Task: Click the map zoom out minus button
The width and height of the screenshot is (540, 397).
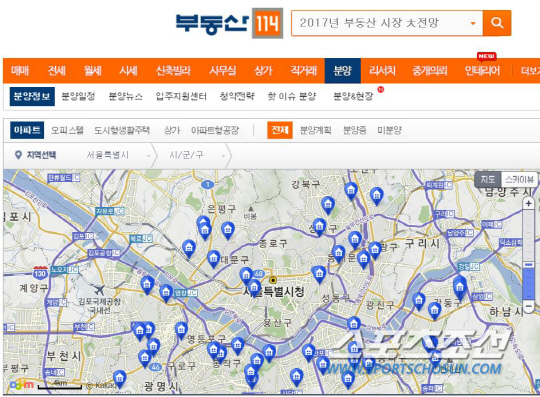Action: coord(528,305)
